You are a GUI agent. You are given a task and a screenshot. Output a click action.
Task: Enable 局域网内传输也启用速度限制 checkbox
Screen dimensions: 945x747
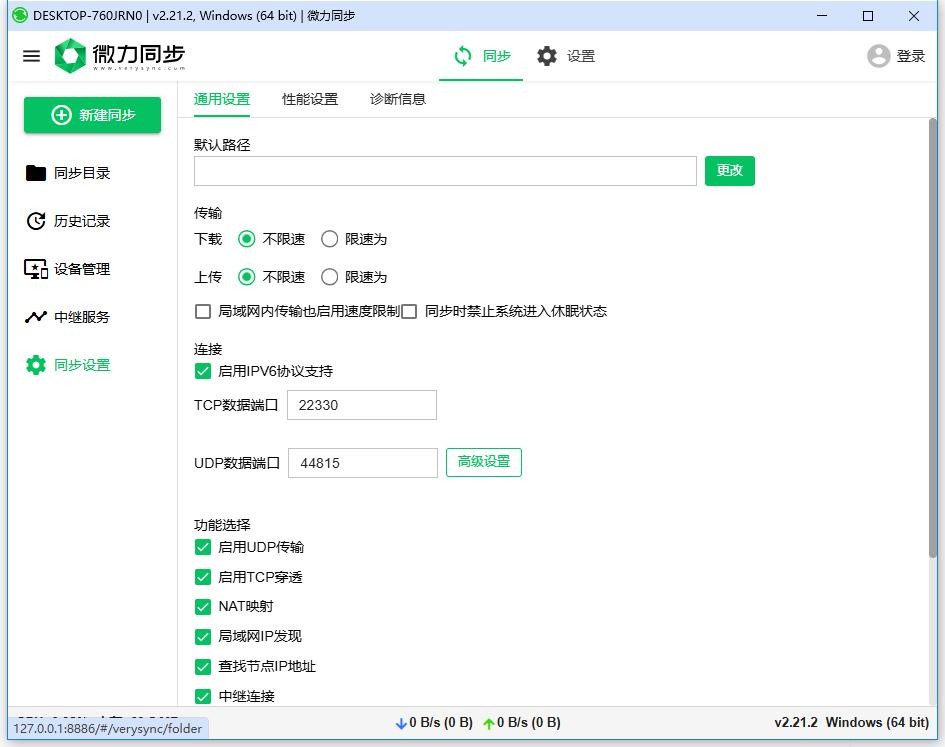click(203, 311)
